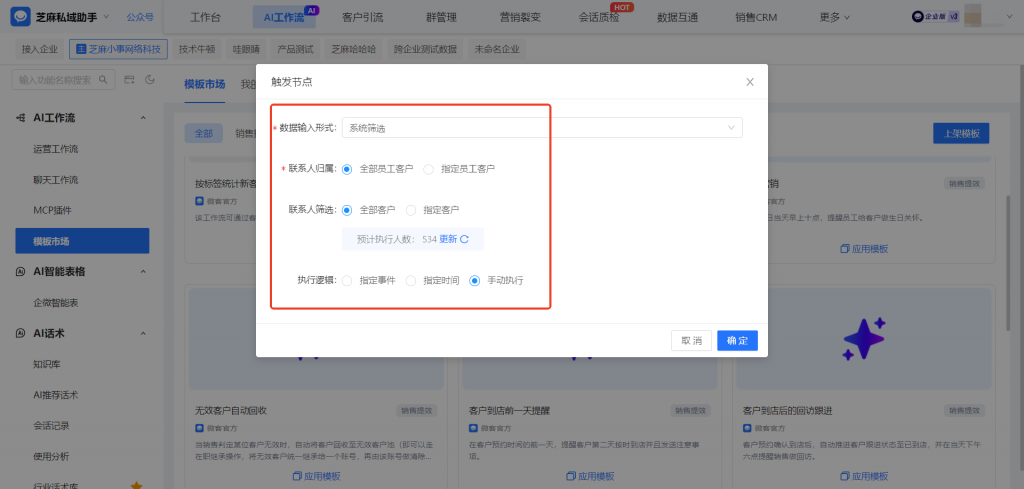Open the 芝麻私域助手 app switcher dropdown

(x=106, y=16)
